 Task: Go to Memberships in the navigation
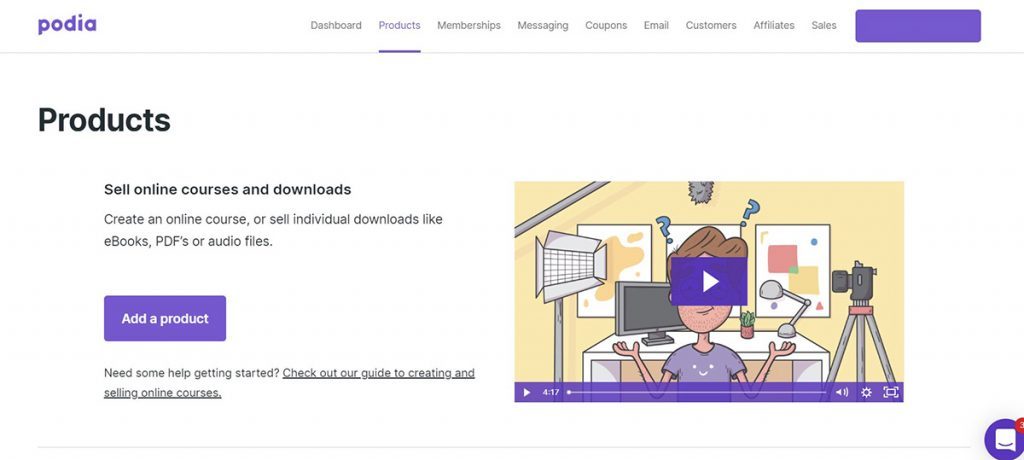point(469,26)
